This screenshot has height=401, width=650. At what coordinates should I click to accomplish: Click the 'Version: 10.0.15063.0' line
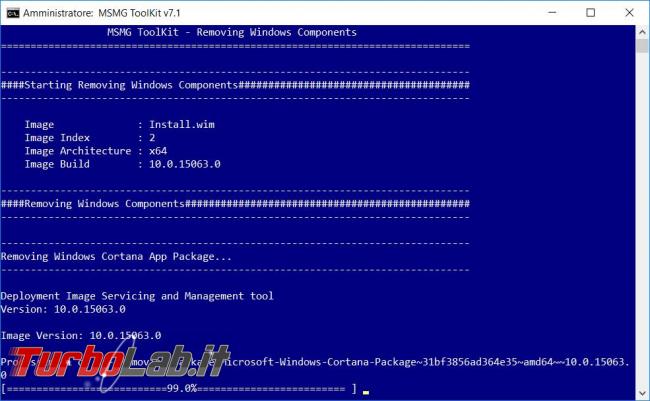[x=63, y=309]
